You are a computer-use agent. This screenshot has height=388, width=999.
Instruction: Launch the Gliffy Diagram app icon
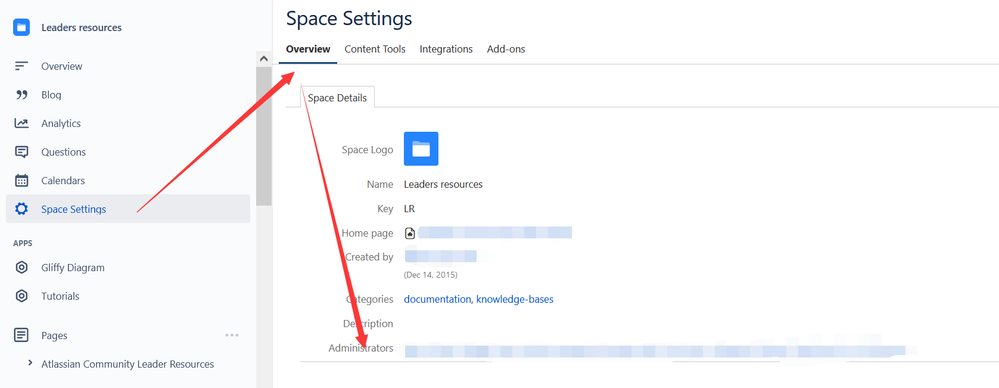22,268
